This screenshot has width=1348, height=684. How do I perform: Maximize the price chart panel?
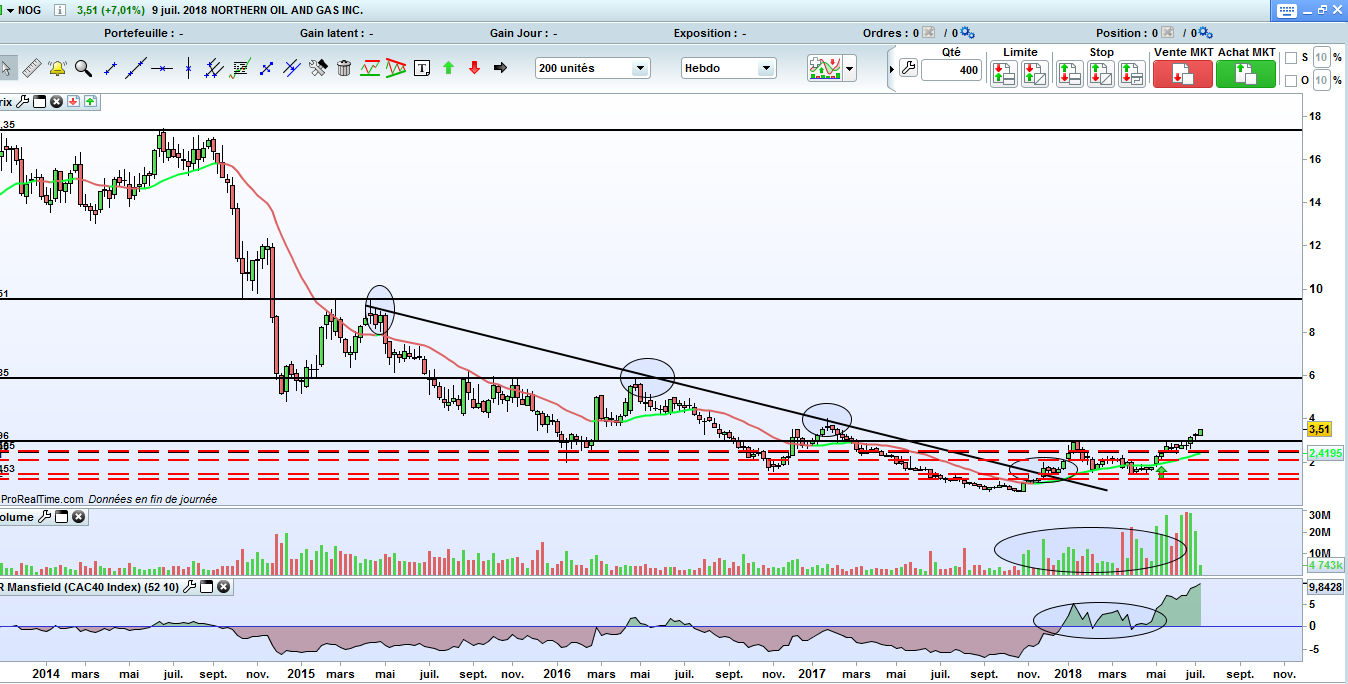[x=39, y=101]
